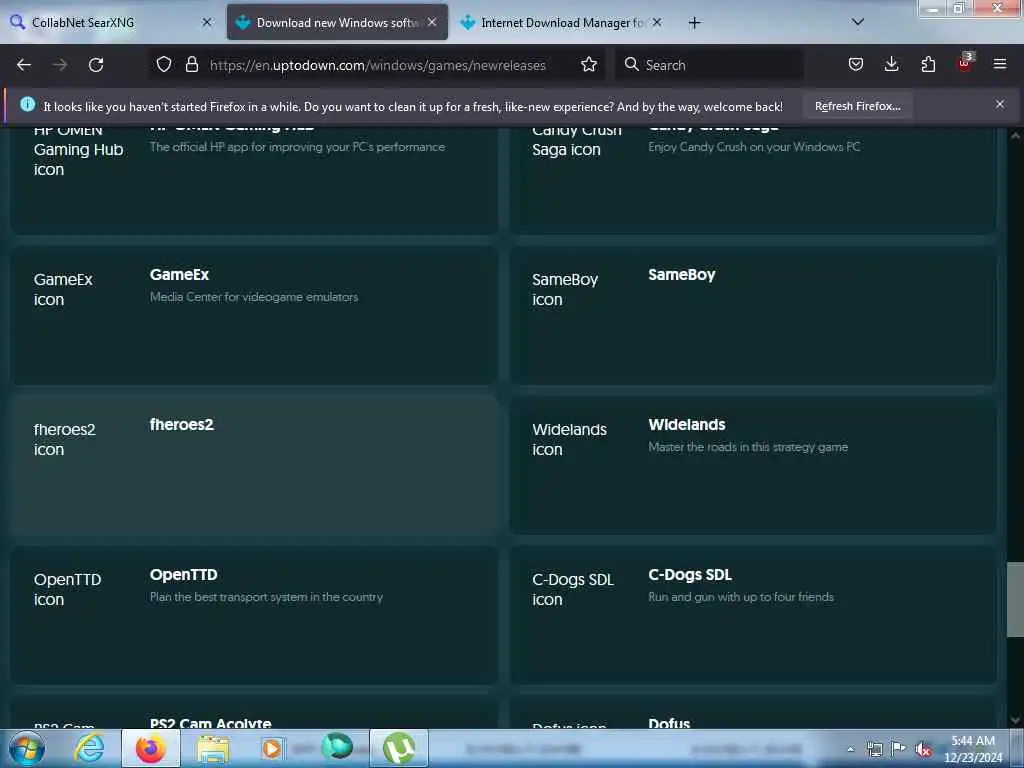Open the Windows Start menu
Screen dimensions: 1024x768
pyautogui.click(x=26, y=748)
